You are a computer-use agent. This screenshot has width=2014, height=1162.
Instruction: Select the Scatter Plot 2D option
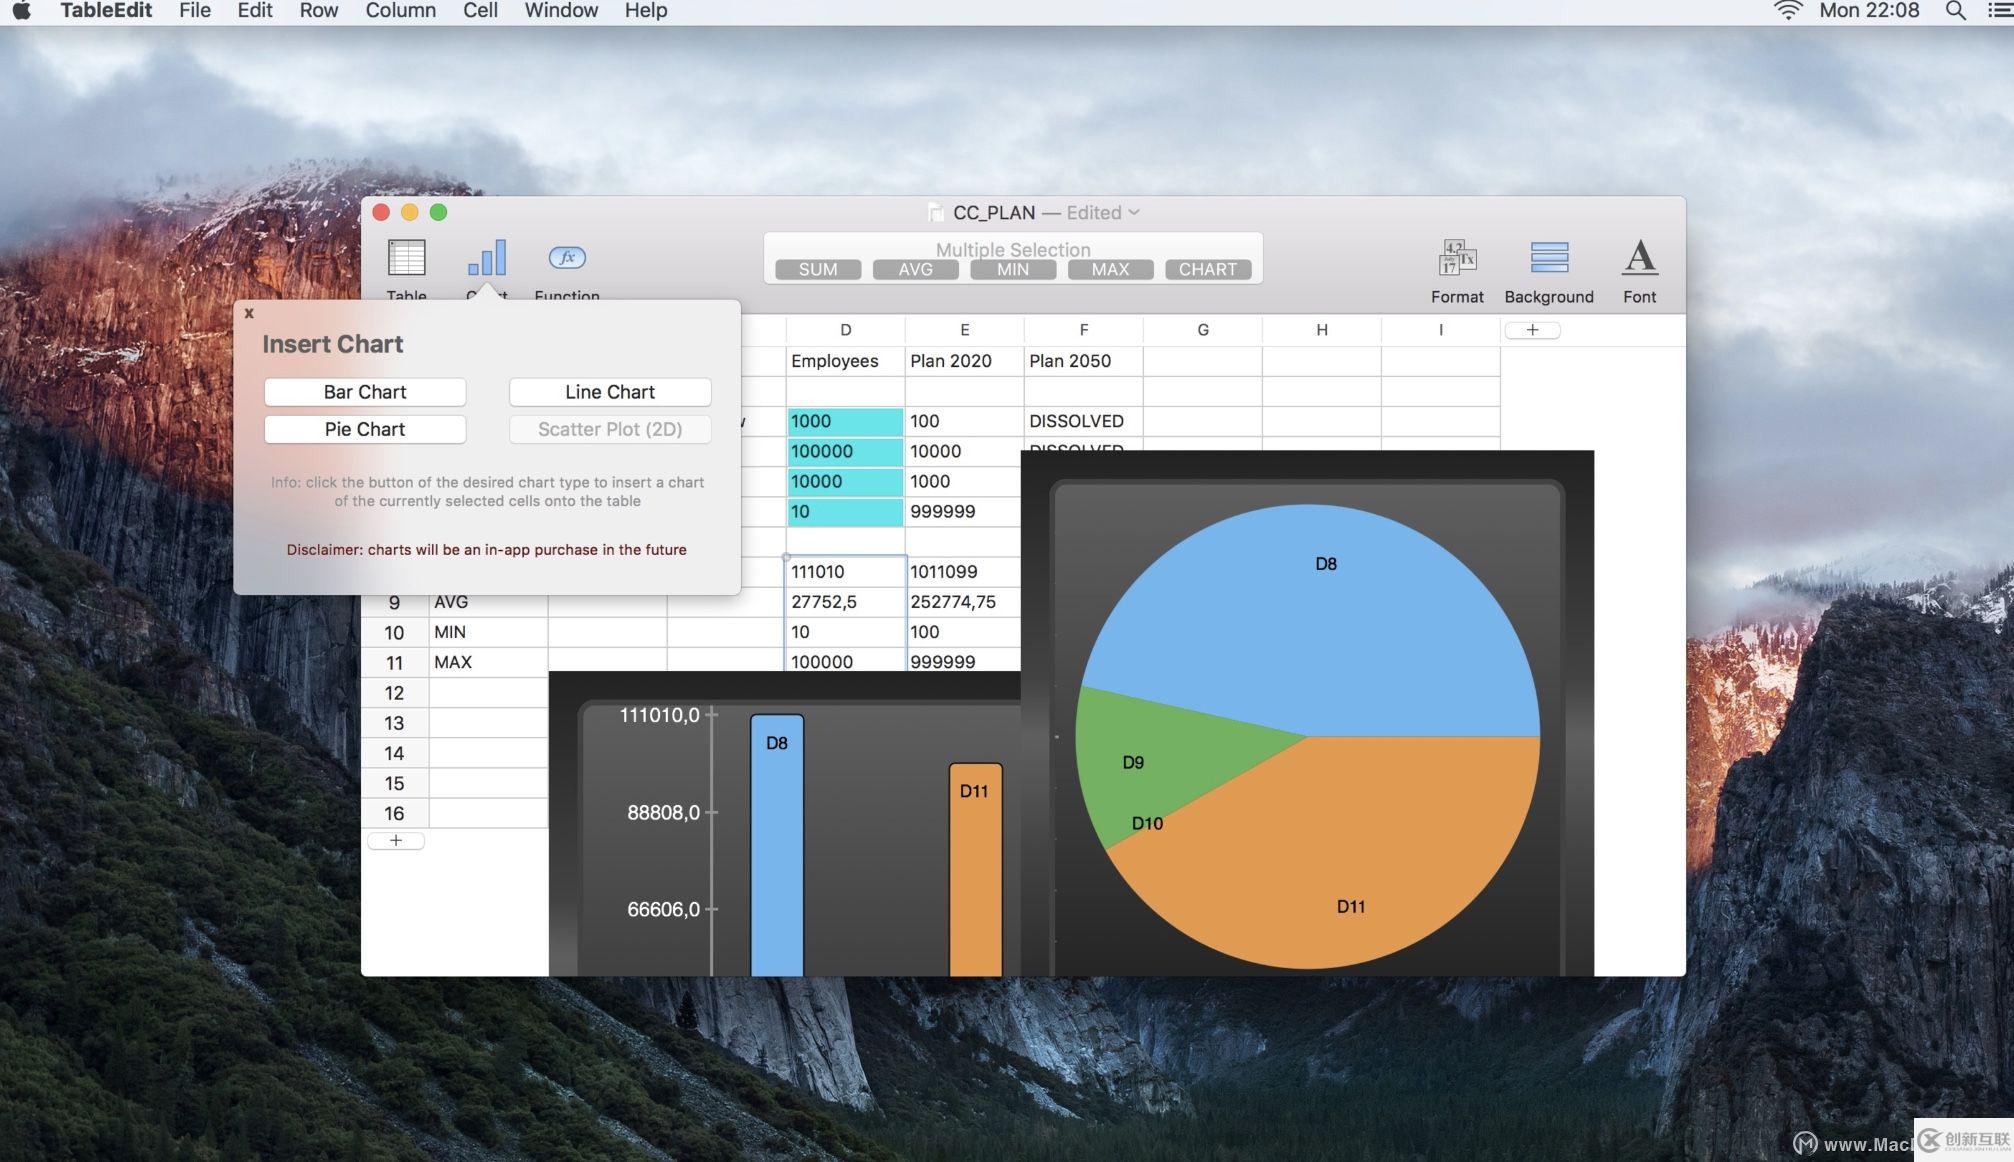[x=610, y=429]
